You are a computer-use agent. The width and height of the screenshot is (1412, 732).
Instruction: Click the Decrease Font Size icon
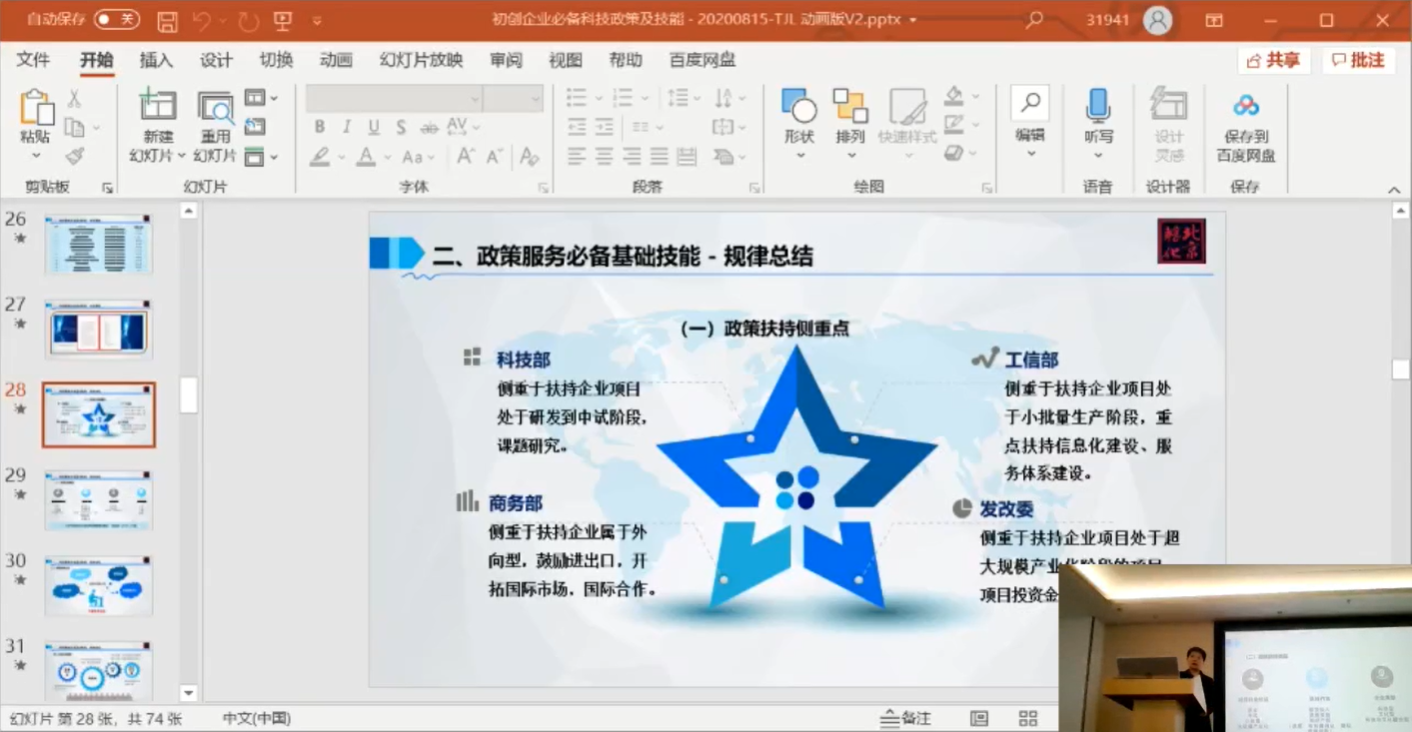(495, 156)
